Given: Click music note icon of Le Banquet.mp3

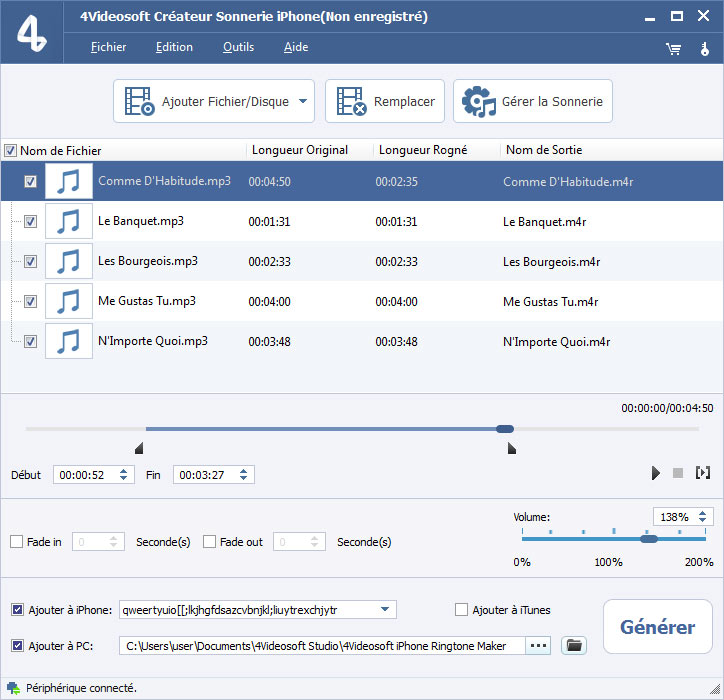Looking at the screenshot, I should [x=68, y=221].
